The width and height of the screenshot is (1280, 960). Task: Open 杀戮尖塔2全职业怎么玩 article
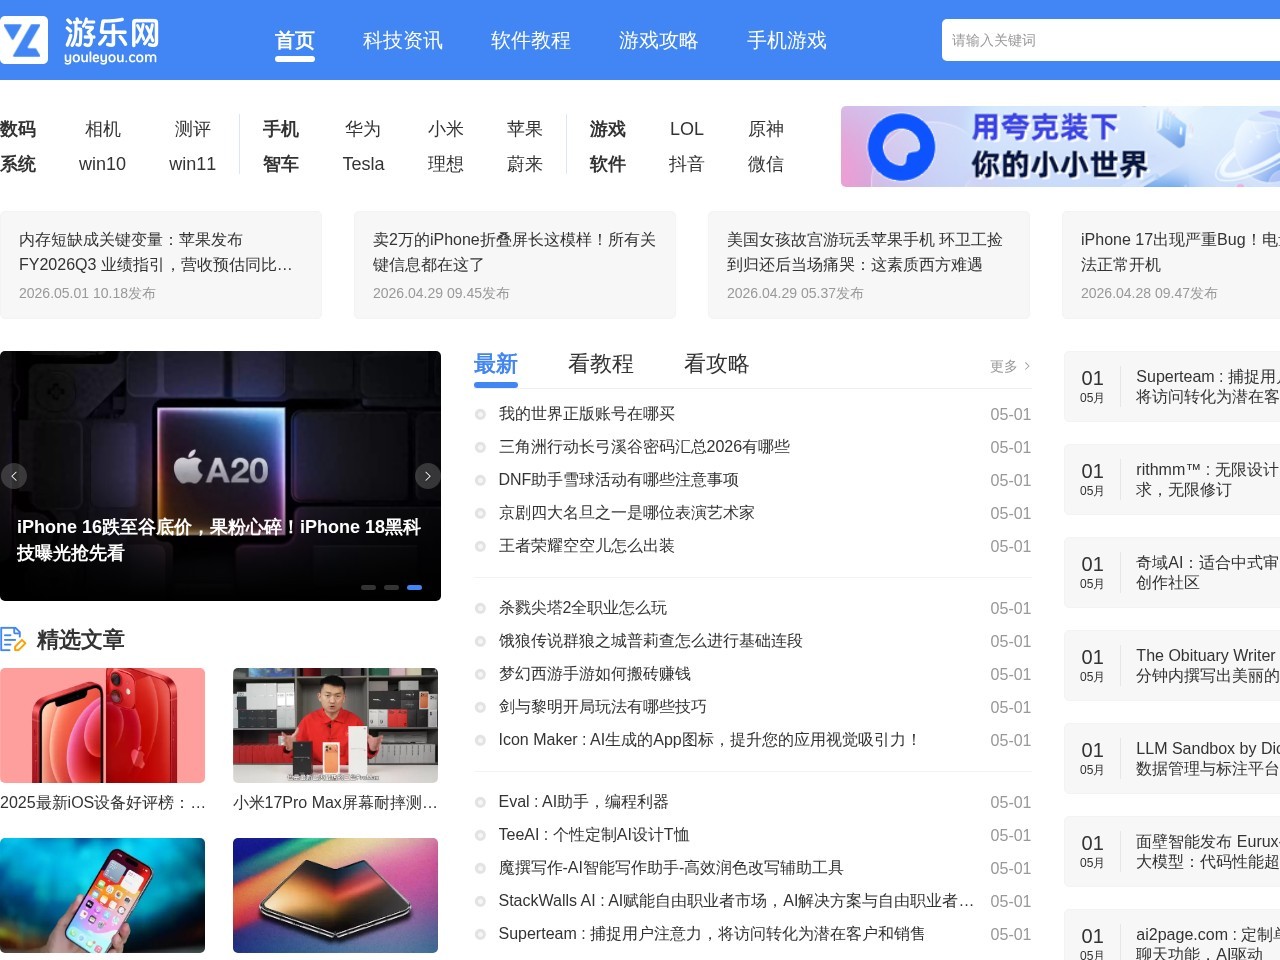[583, 608]
